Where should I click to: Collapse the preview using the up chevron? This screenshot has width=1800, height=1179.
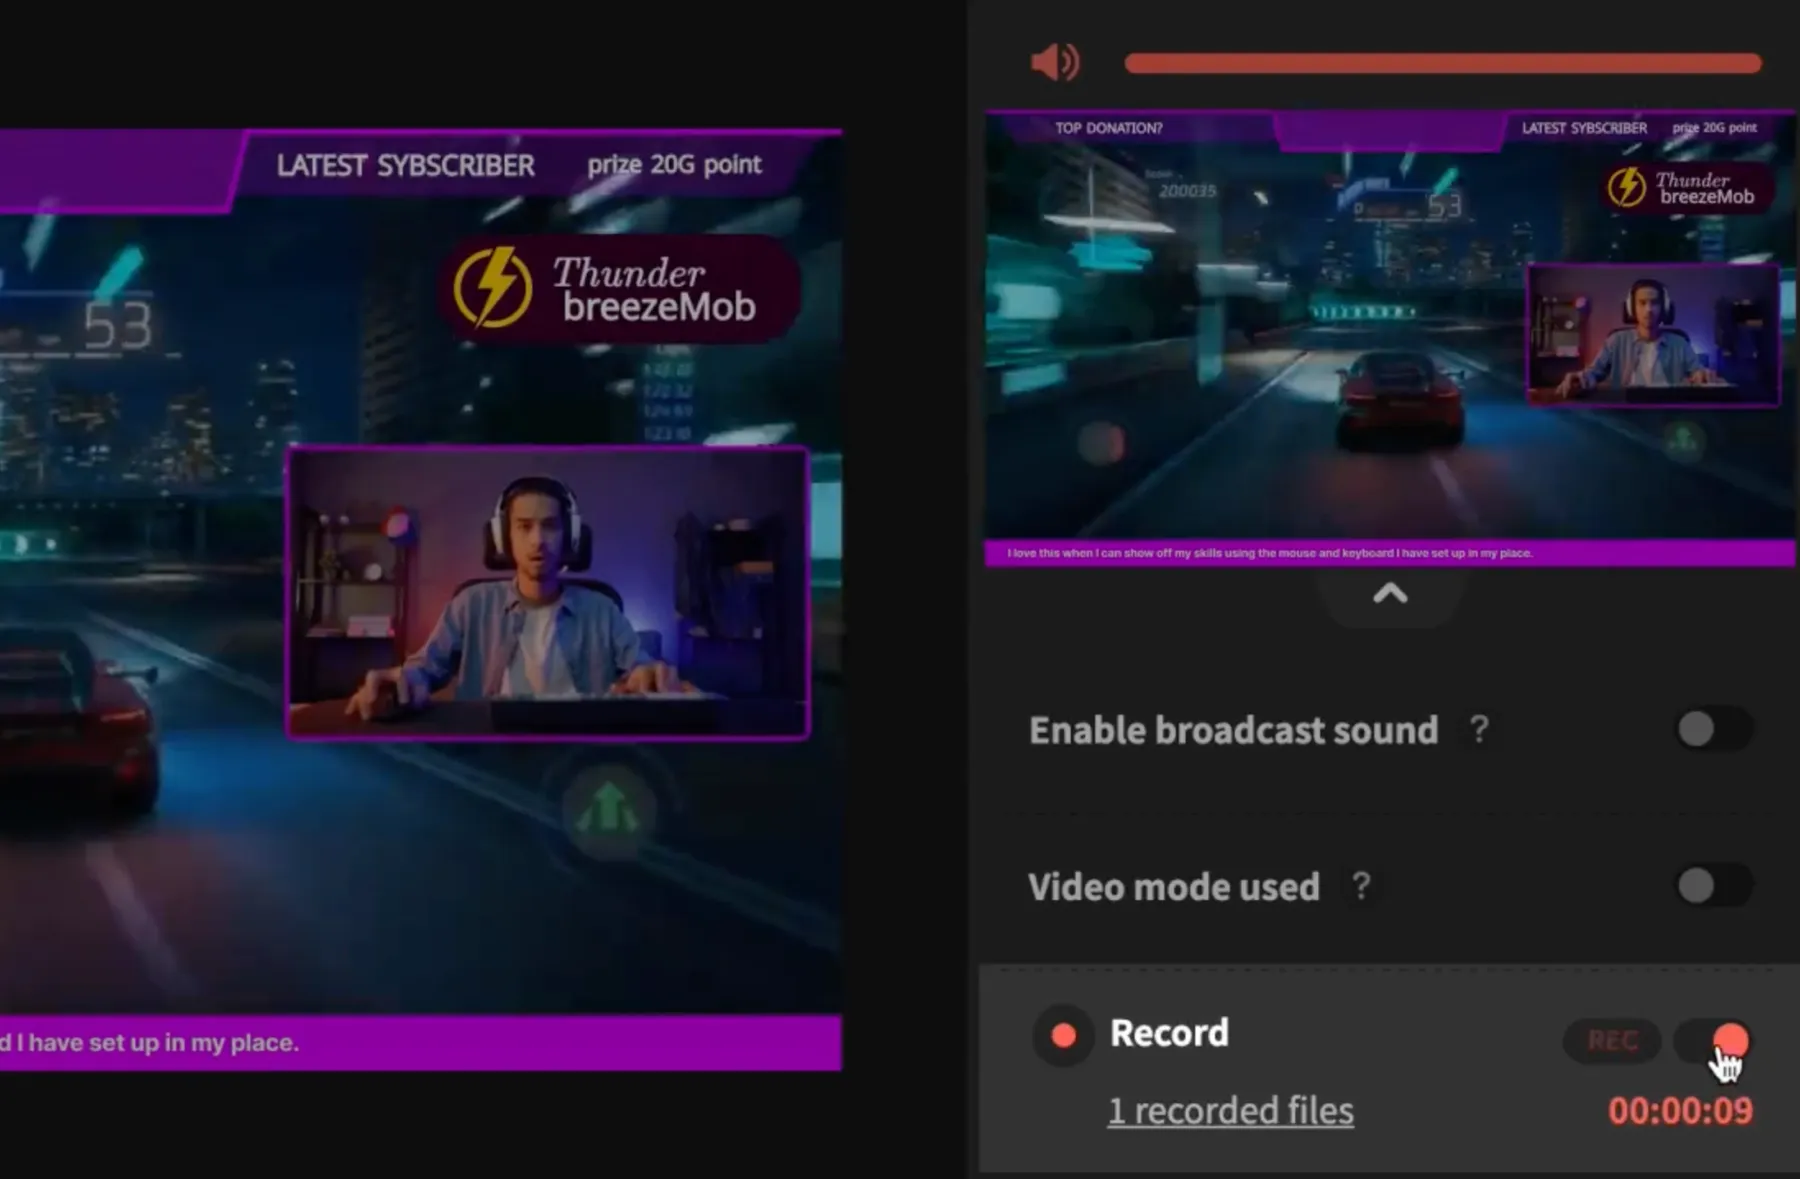pos(1390,594)
